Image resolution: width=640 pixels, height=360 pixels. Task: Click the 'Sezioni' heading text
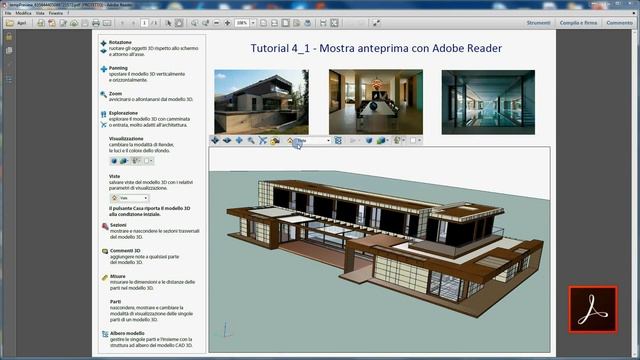(118, 225)
